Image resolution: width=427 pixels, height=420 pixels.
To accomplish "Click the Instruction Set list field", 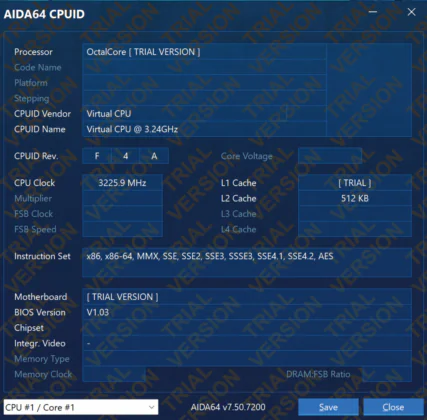I will (x=247, y=263).
